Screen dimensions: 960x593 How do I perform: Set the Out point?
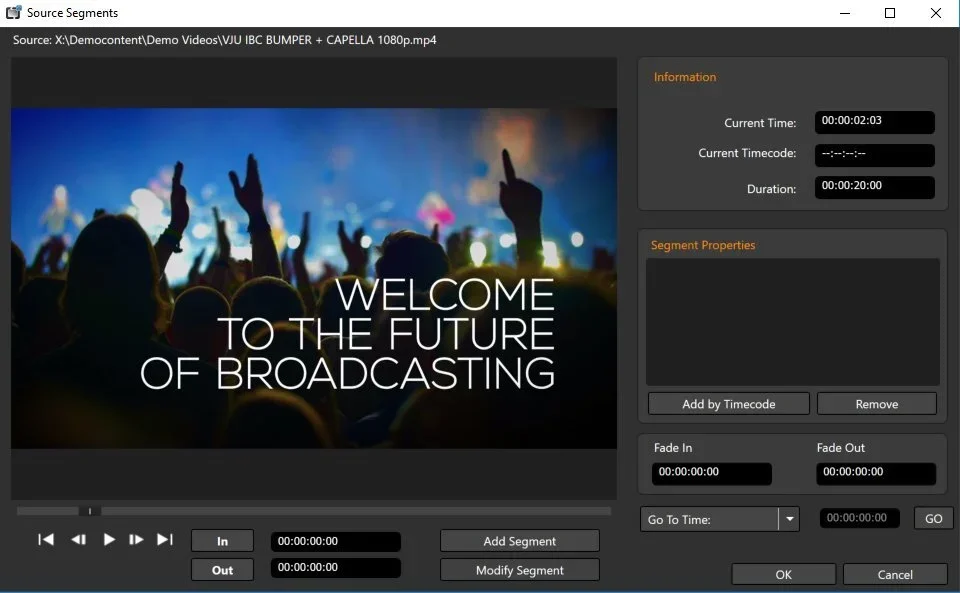[222, 570]
